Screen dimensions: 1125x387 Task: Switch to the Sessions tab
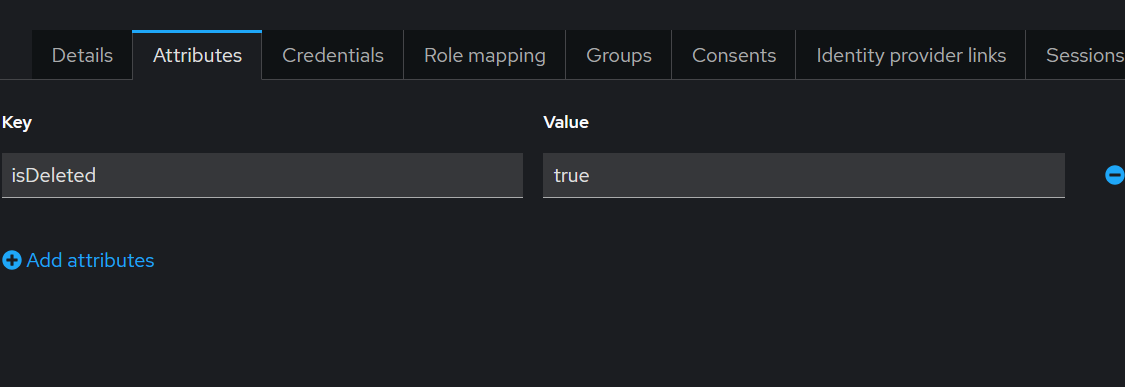tap(1076, 55)
